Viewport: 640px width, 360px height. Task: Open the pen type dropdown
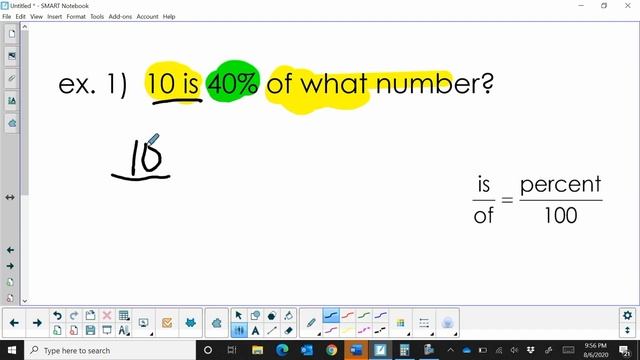tap(311, 323)
